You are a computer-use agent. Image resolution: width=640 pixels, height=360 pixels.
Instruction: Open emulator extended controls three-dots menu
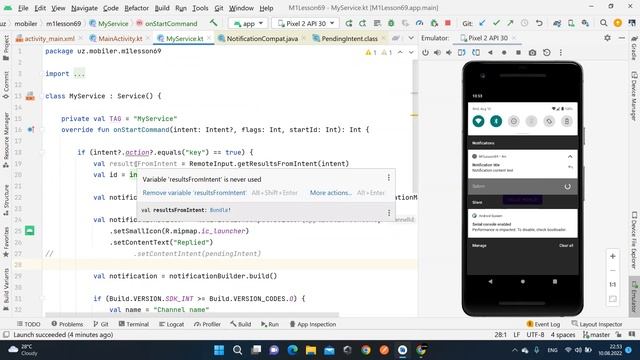point(561,53)
